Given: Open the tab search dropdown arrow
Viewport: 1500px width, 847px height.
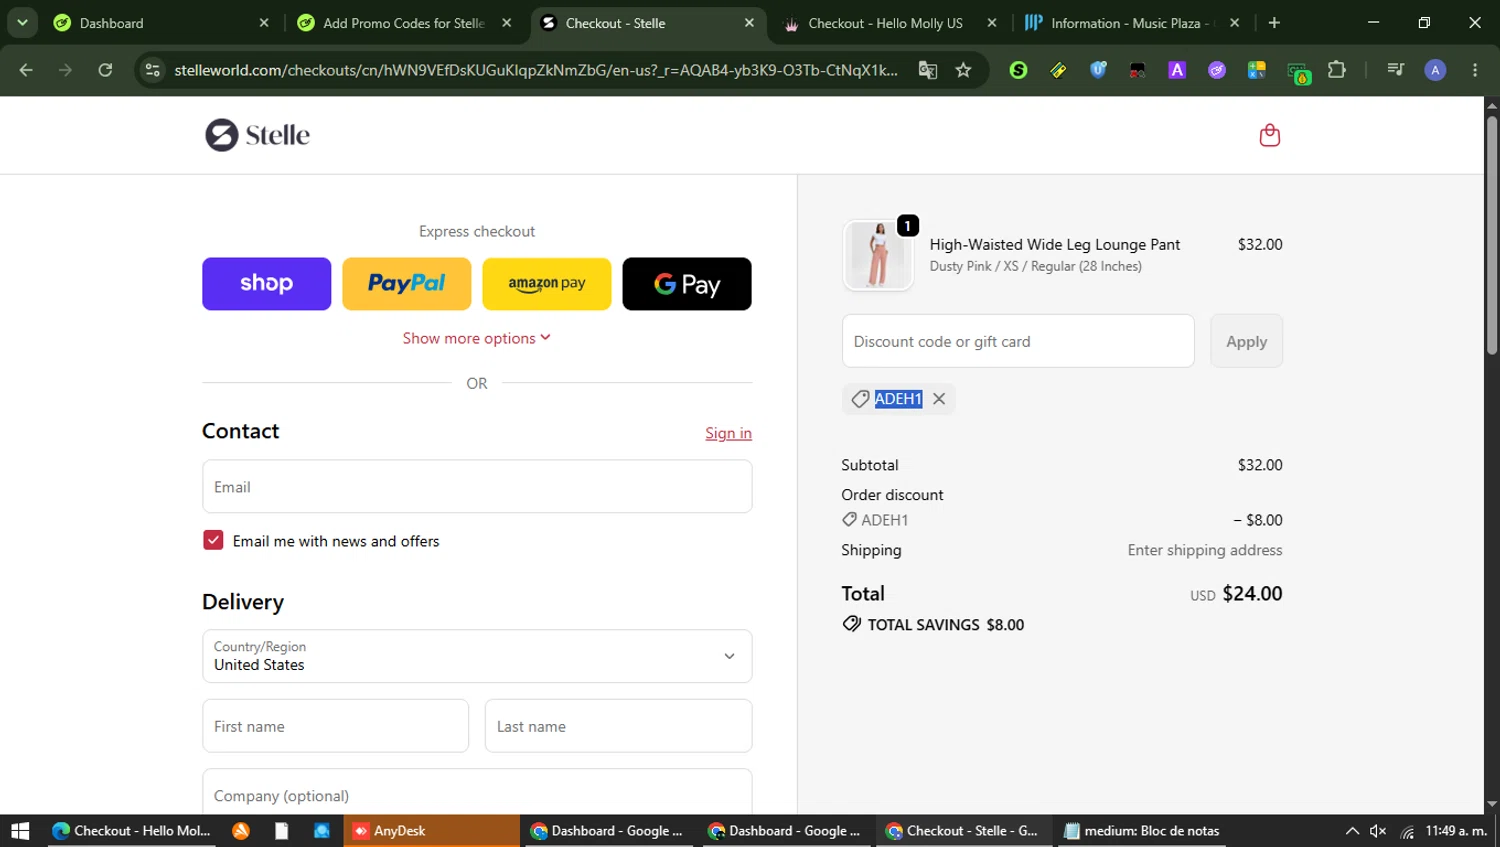Looking at the screenshot, I should (x=22, y=23).
